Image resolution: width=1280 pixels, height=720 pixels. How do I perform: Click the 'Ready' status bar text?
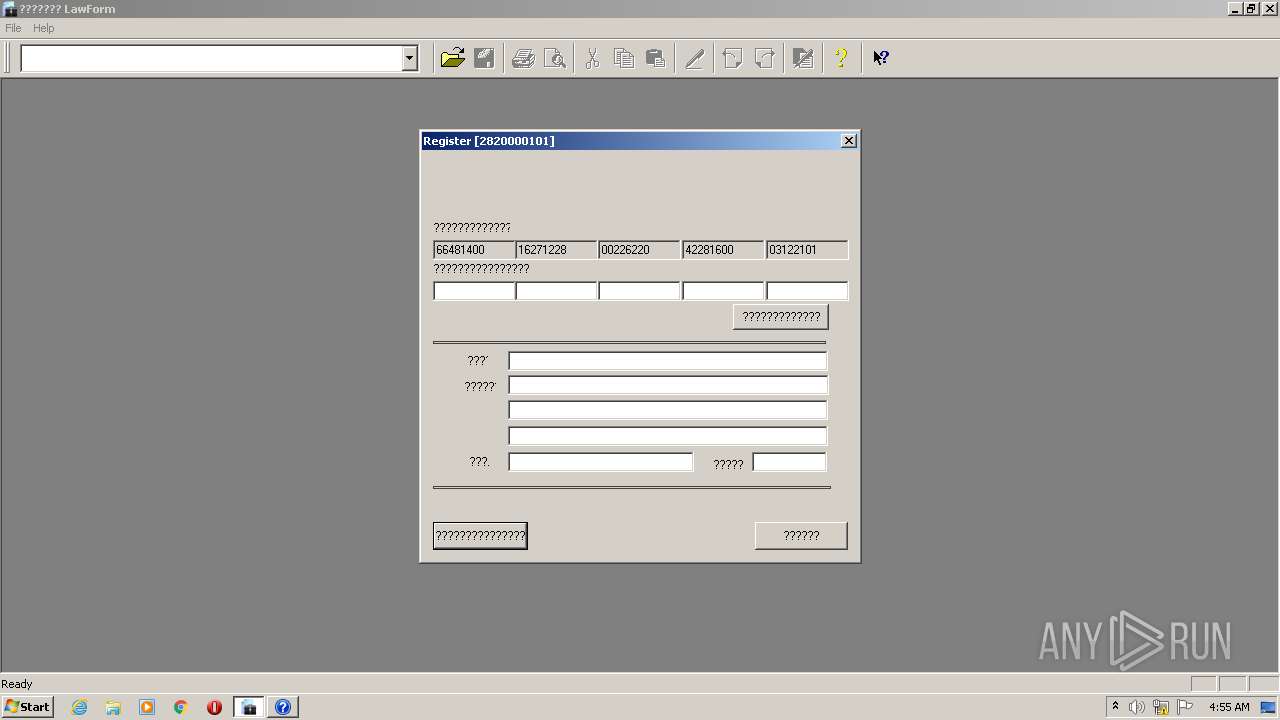[x=17, y=684]
